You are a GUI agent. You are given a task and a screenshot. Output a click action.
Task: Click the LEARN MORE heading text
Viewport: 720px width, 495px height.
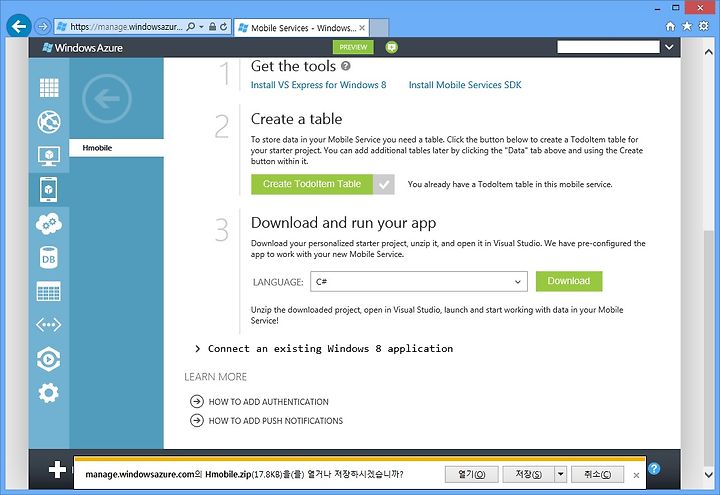215,377
